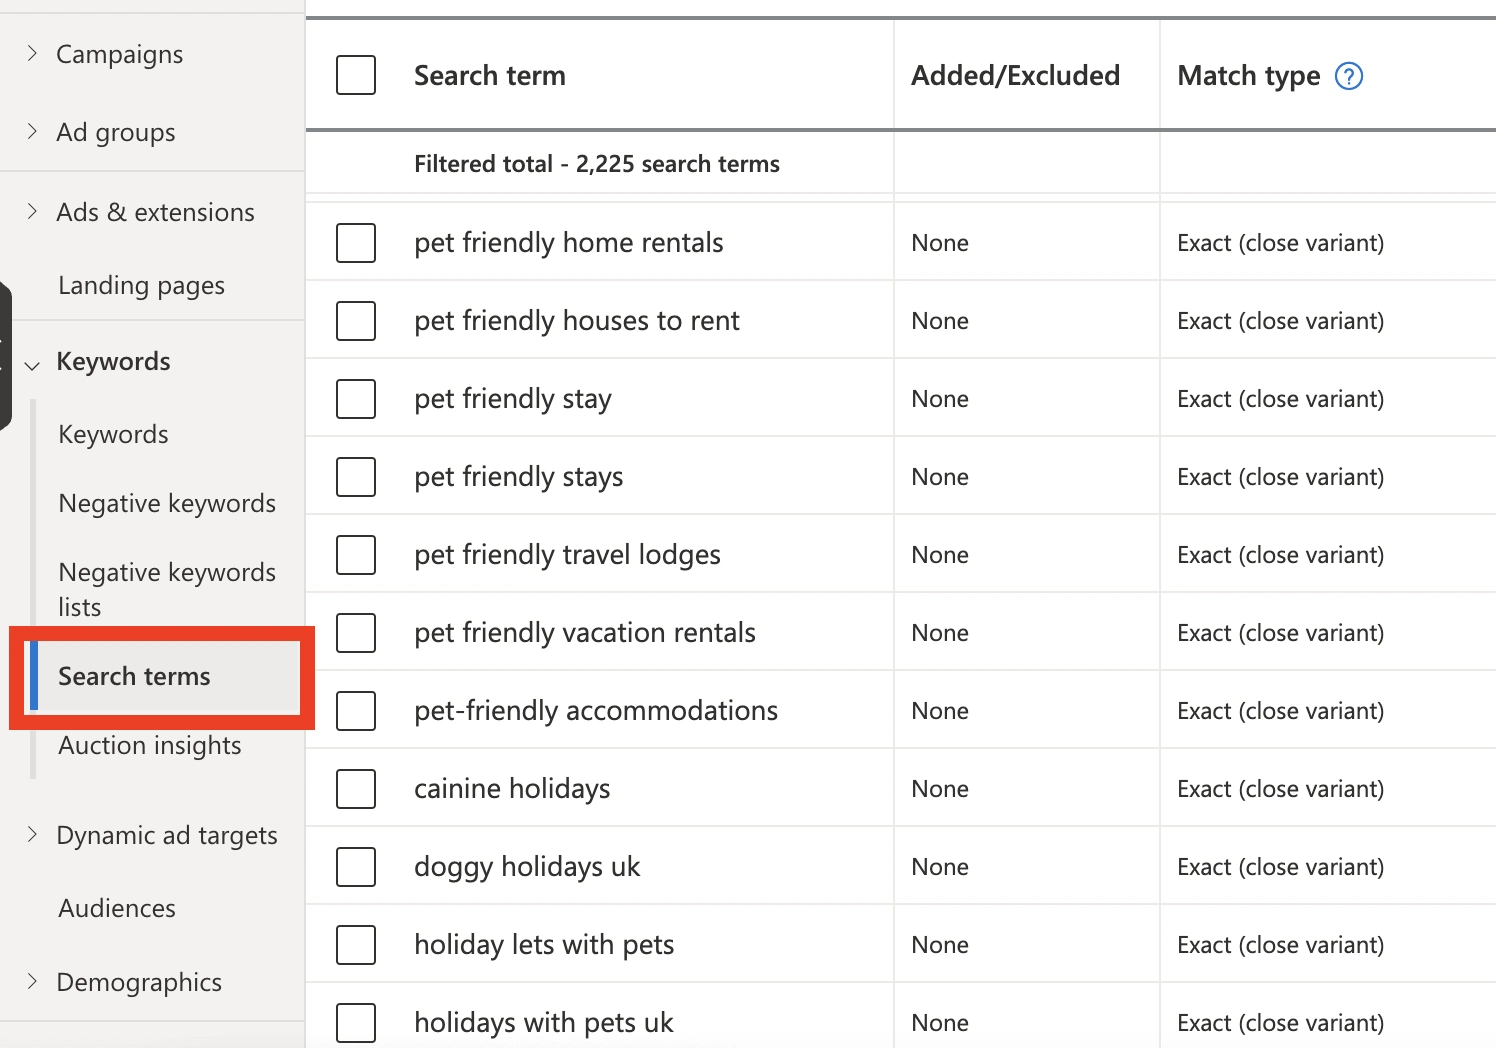This screenshot has height=1048, width=1496.
Task: Click the Match type help icon
Action: 1349,76
